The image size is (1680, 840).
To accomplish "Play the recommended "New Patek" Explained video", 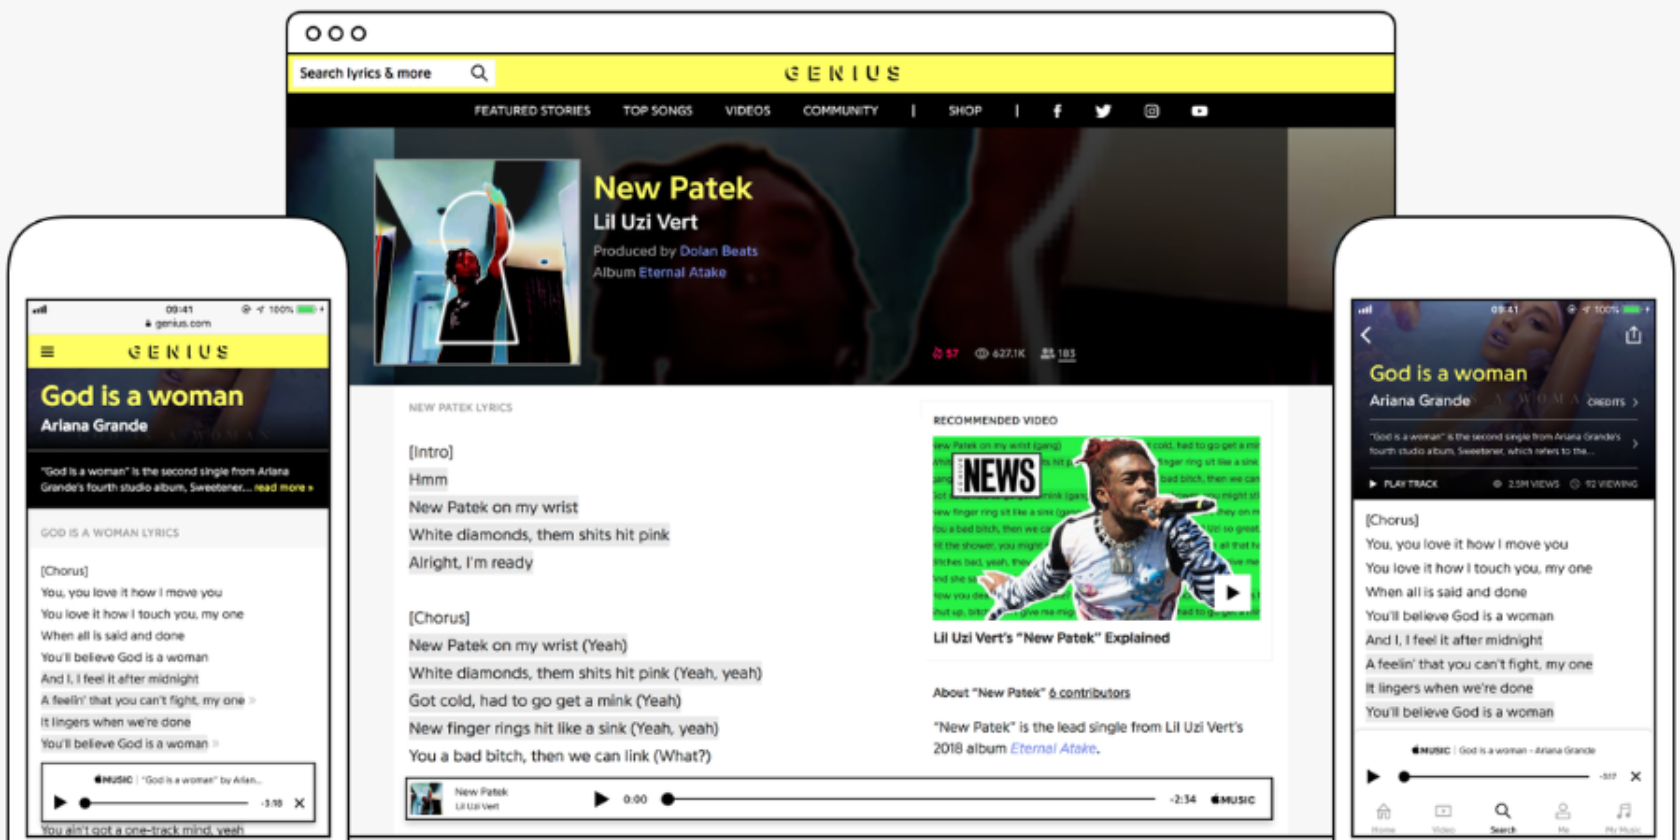I will (1232, 592).
